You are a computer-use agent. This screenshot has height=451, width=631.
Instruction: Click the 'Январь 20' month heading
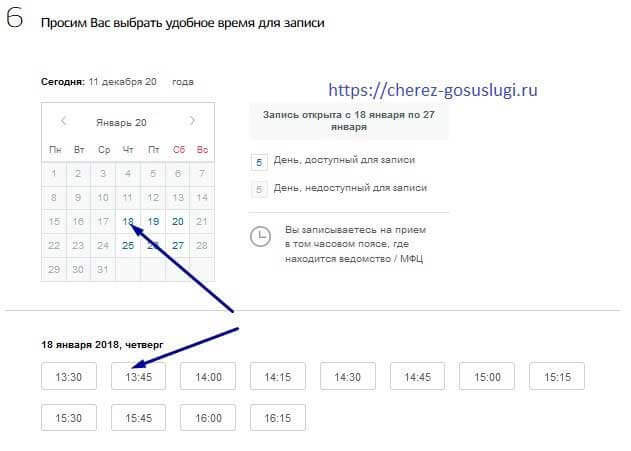click(121, 123)
